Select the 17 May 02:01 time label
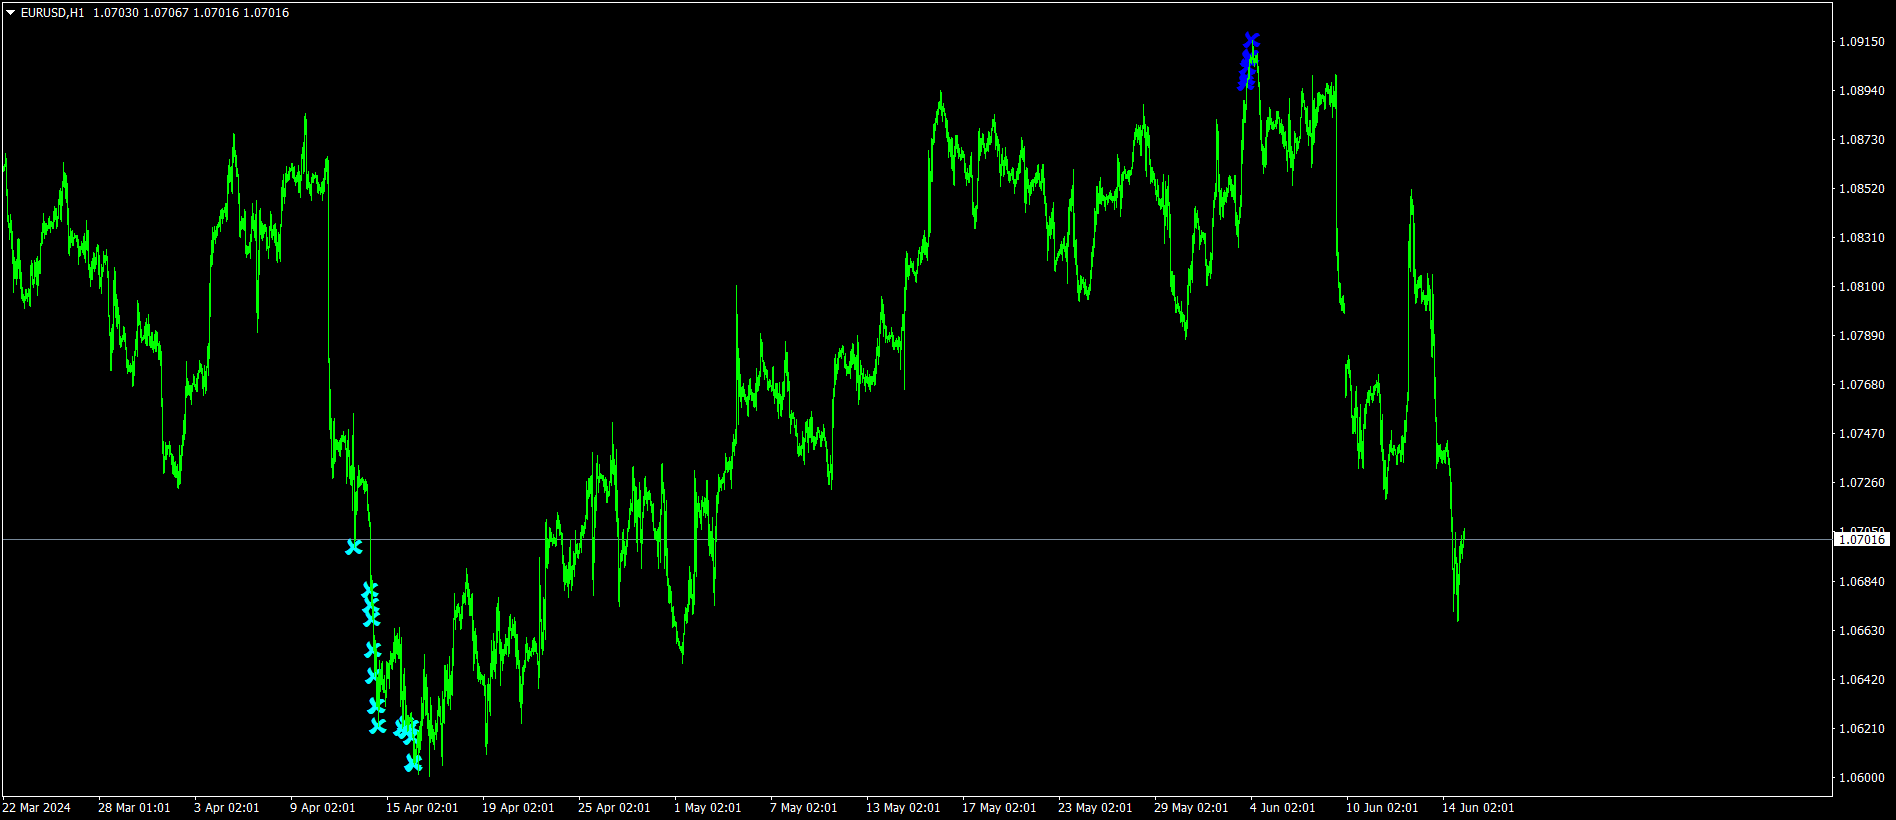 pyautogui.click(x=999, y=808)
